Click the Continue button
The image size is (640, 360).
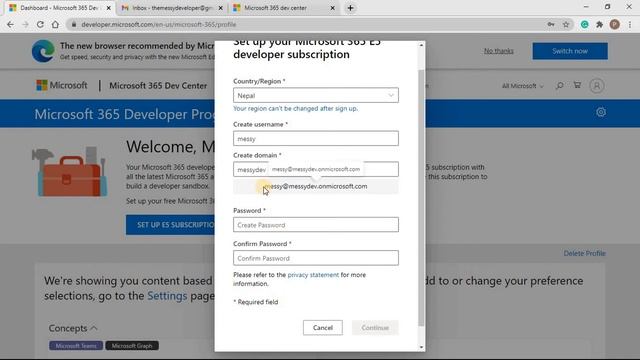pos(375,328)
